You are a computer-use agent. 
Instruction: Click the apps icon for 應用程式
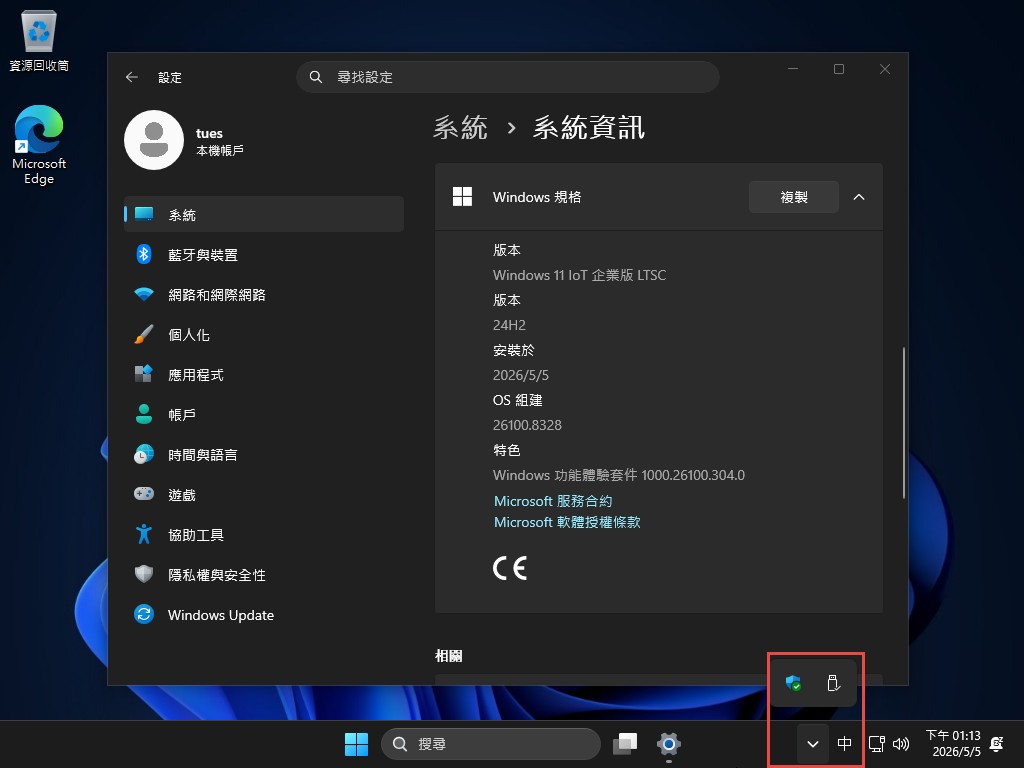(x=144, y=374)
